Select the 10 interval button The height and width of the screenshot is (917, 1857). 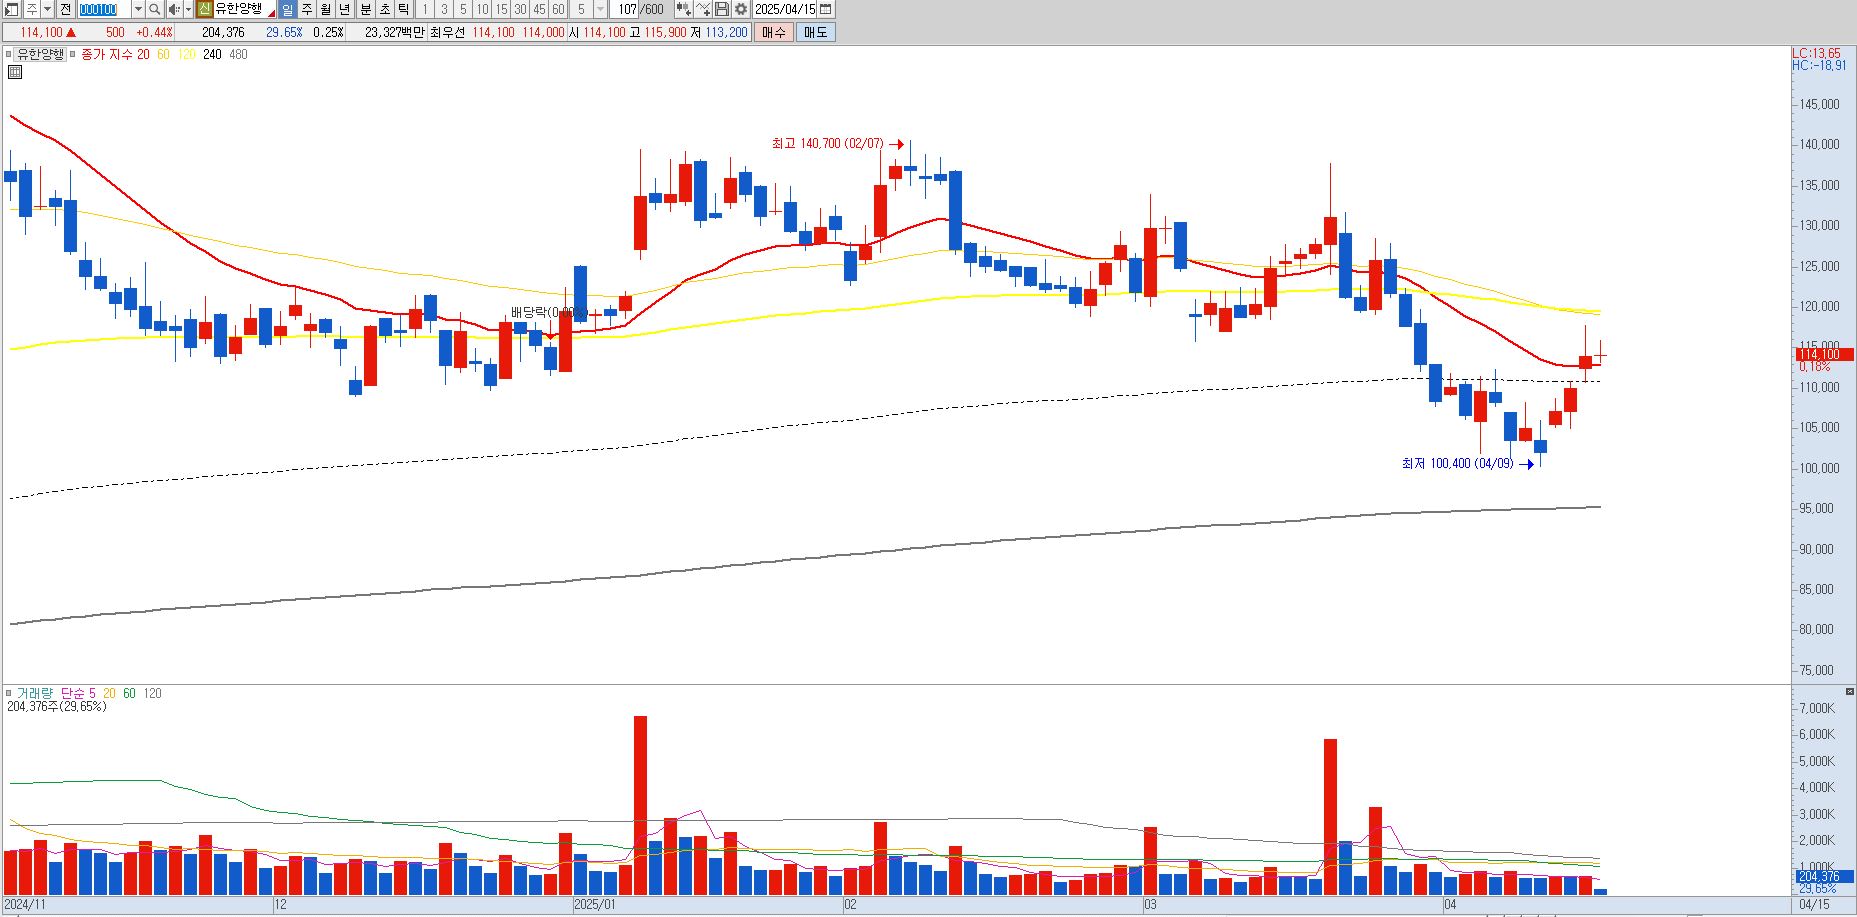[482, 9]
